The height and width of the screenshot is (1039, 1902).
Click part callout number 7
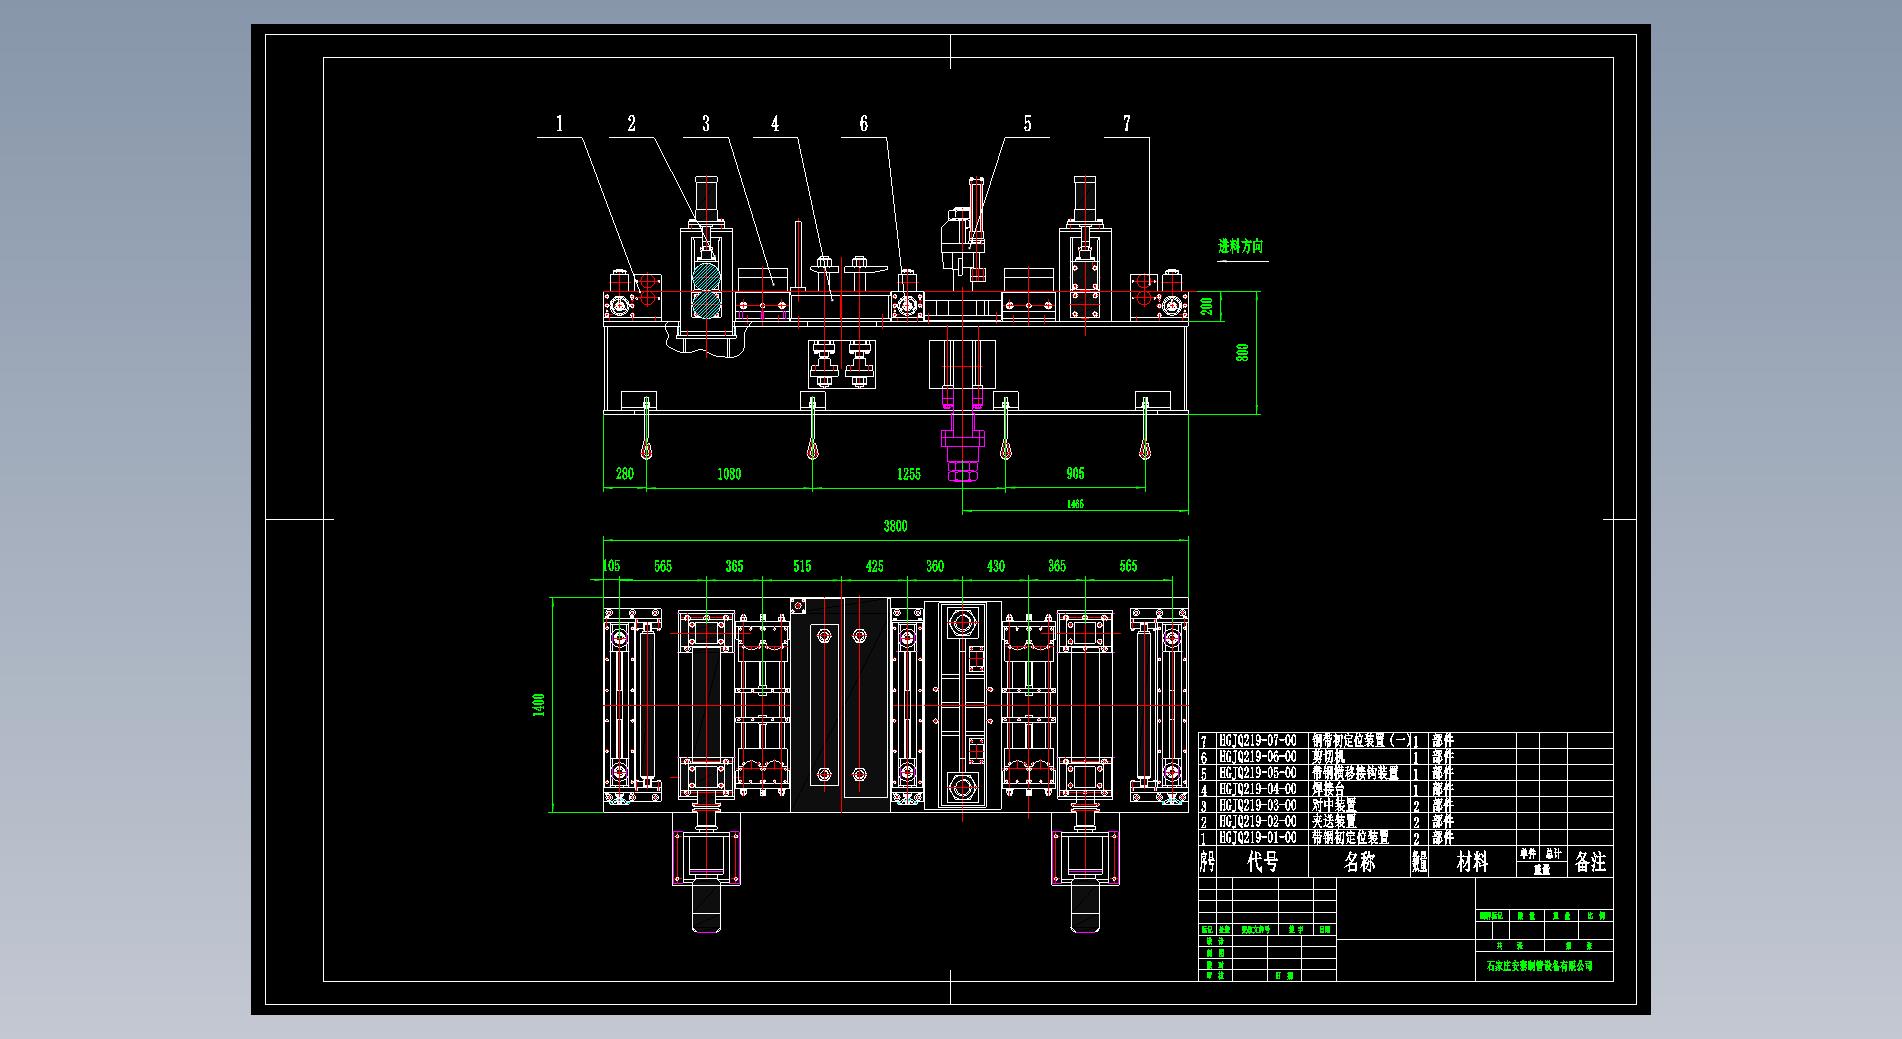click(1127, 124)
